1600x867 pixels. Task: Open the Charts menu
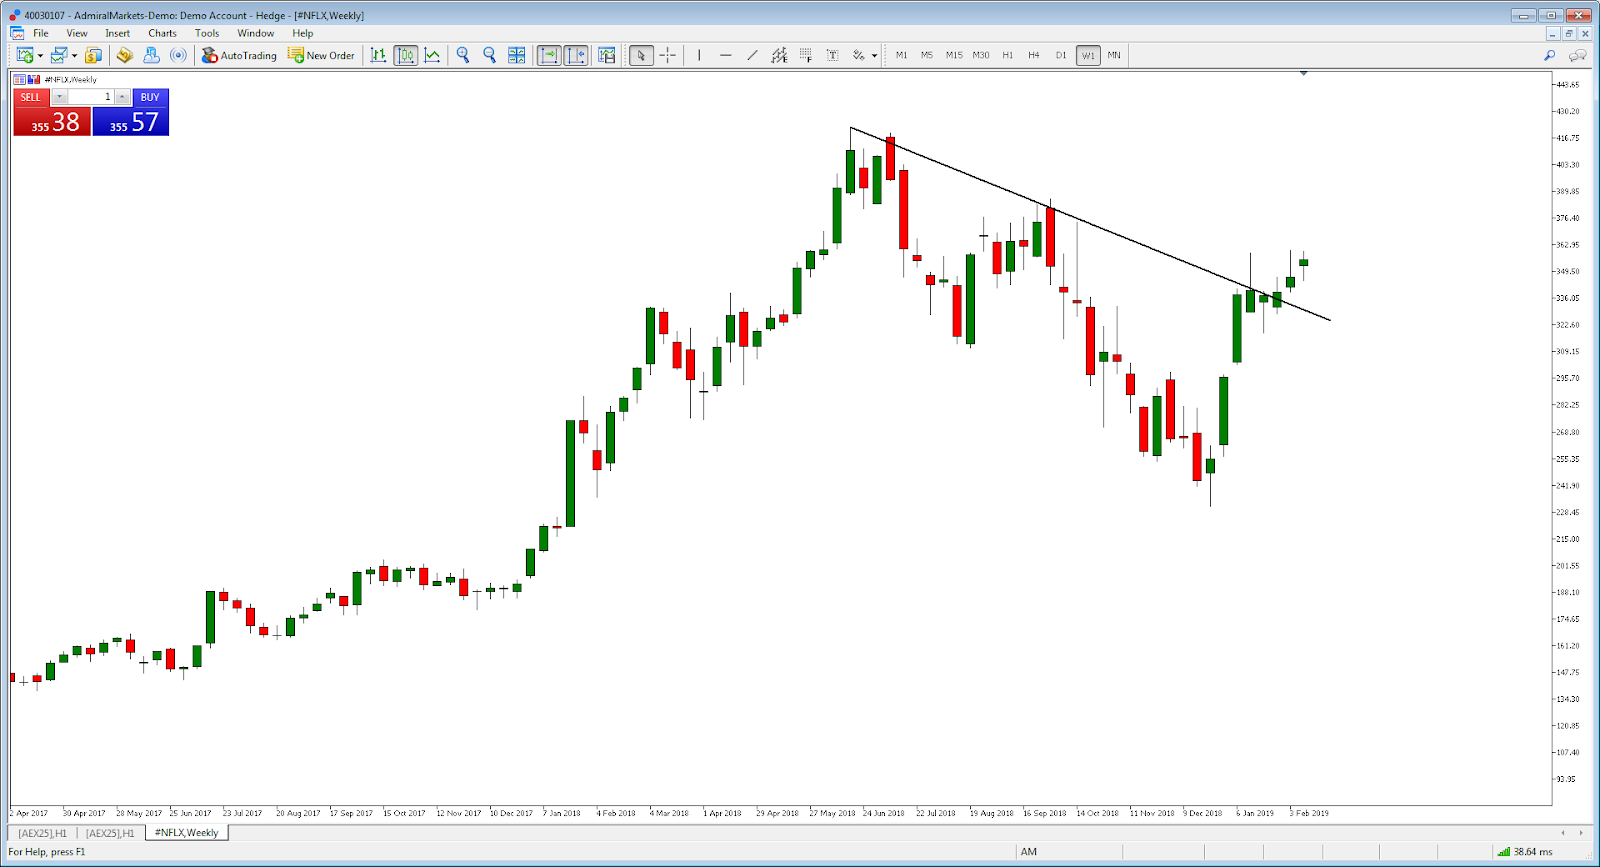(162, 33)
